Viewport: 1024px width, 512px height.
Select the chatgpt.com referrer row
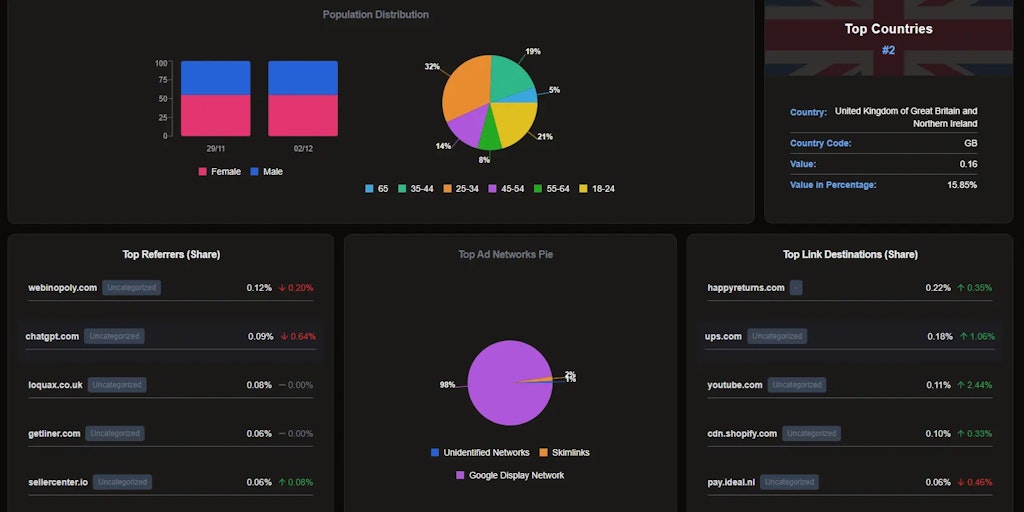click(170, 336)
